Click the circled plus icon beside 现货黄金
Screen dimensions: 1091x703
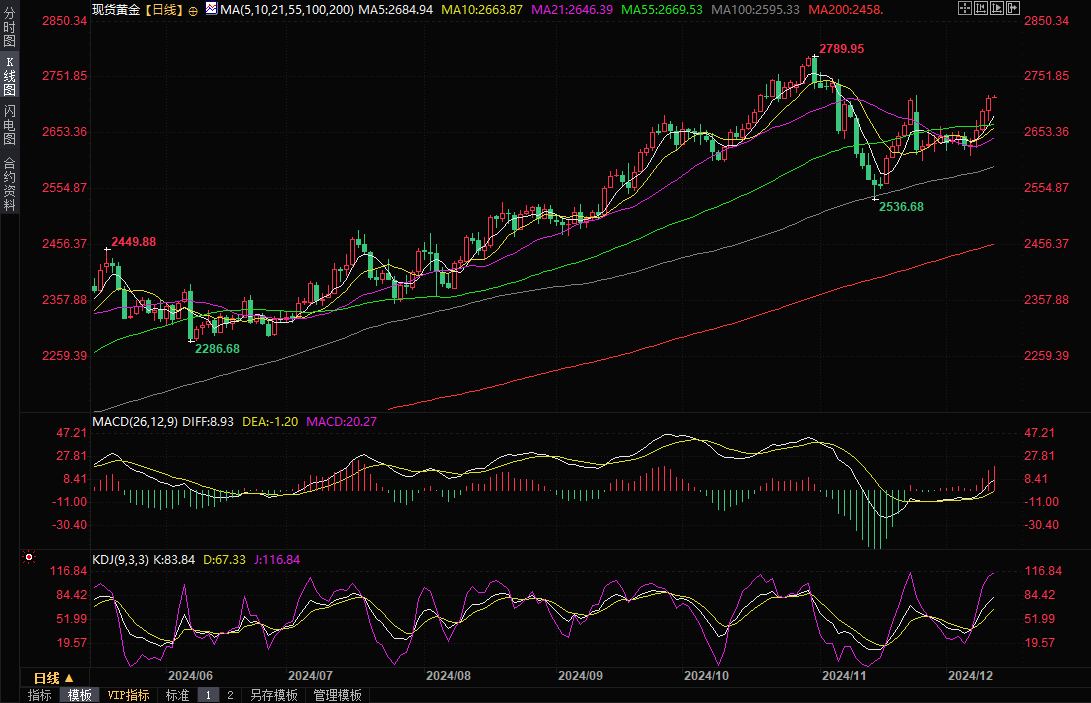(193, 10)
